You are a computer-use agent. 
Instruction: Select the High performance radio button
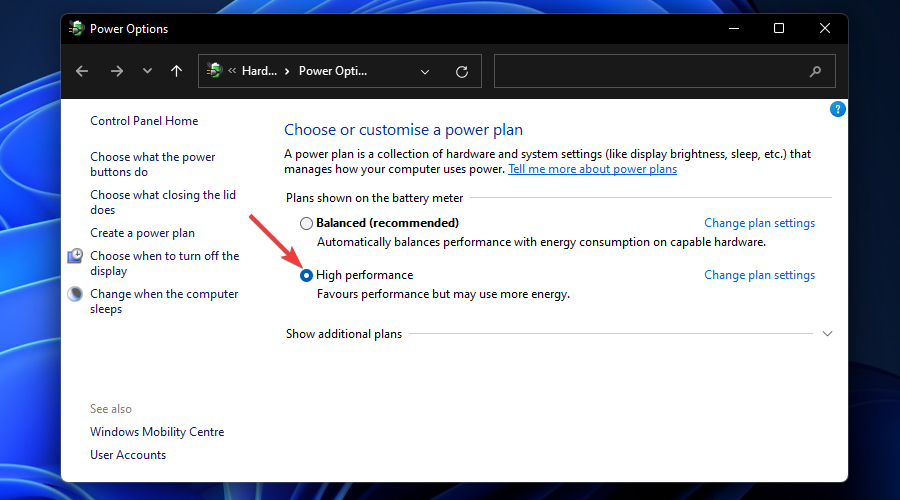[x=307, y=276]
